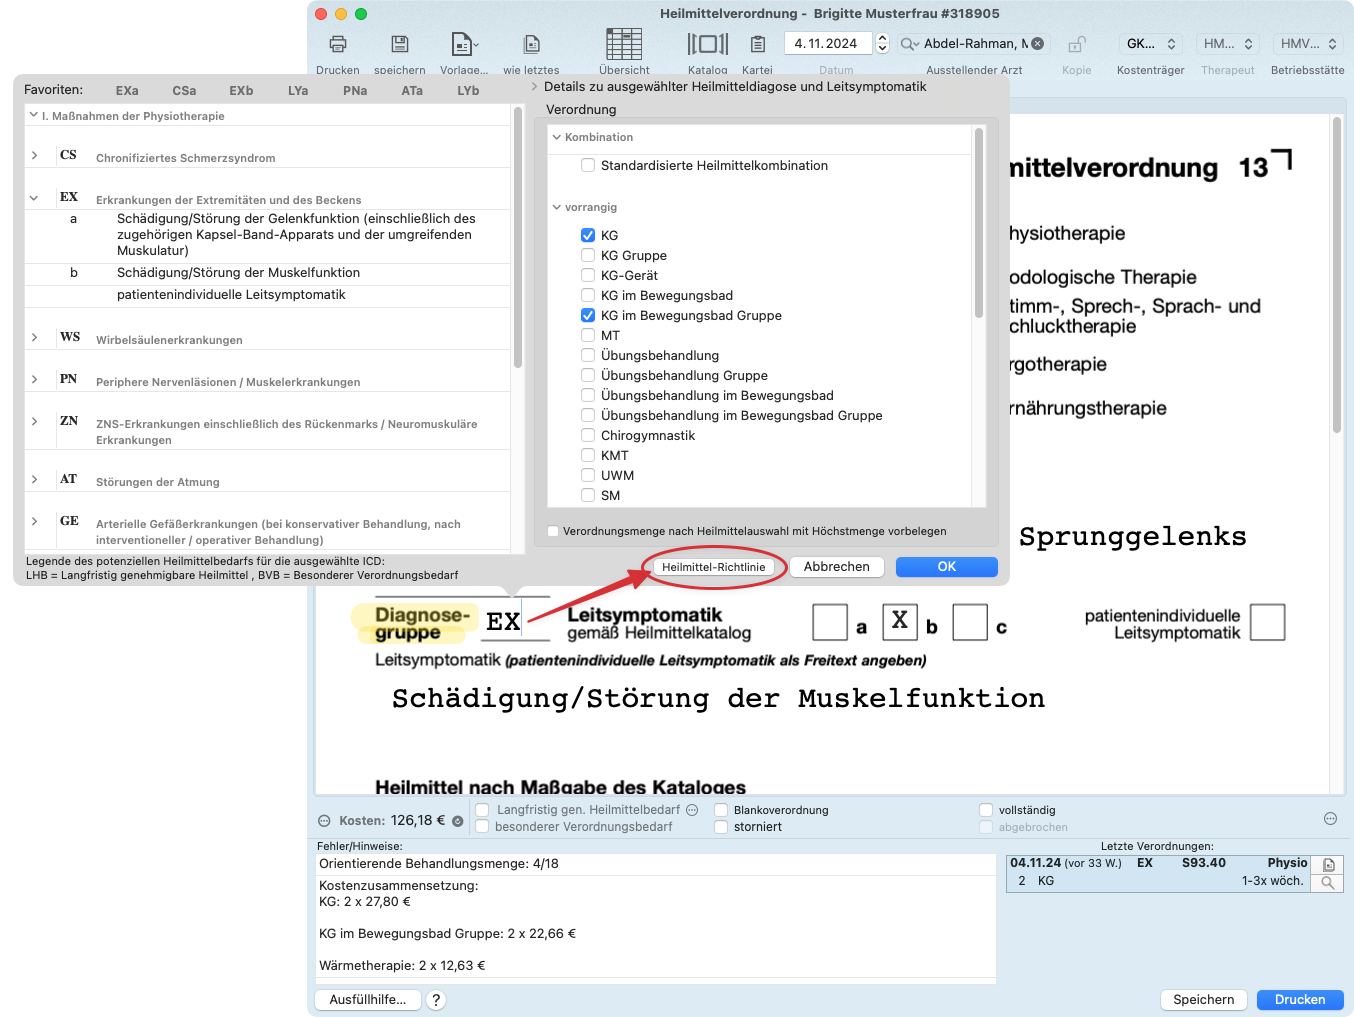Select the CSa favorite
Screen dimensions: 1354x1017
(x=184, y=90)
